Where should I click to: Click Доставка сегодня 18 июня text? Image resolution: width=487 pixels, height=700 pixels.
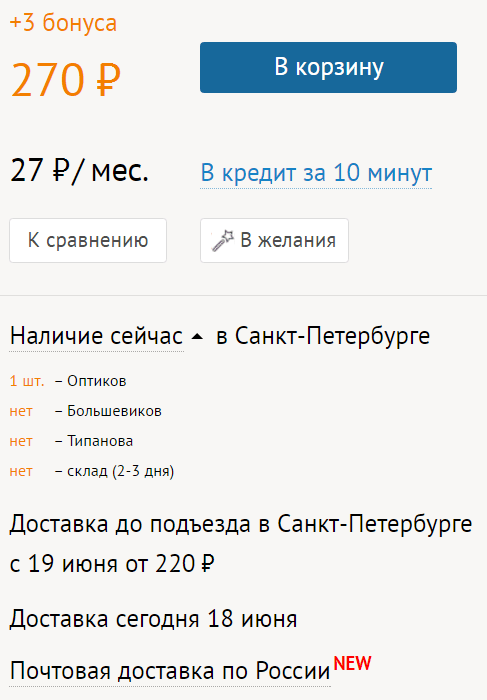pos(153,619)
